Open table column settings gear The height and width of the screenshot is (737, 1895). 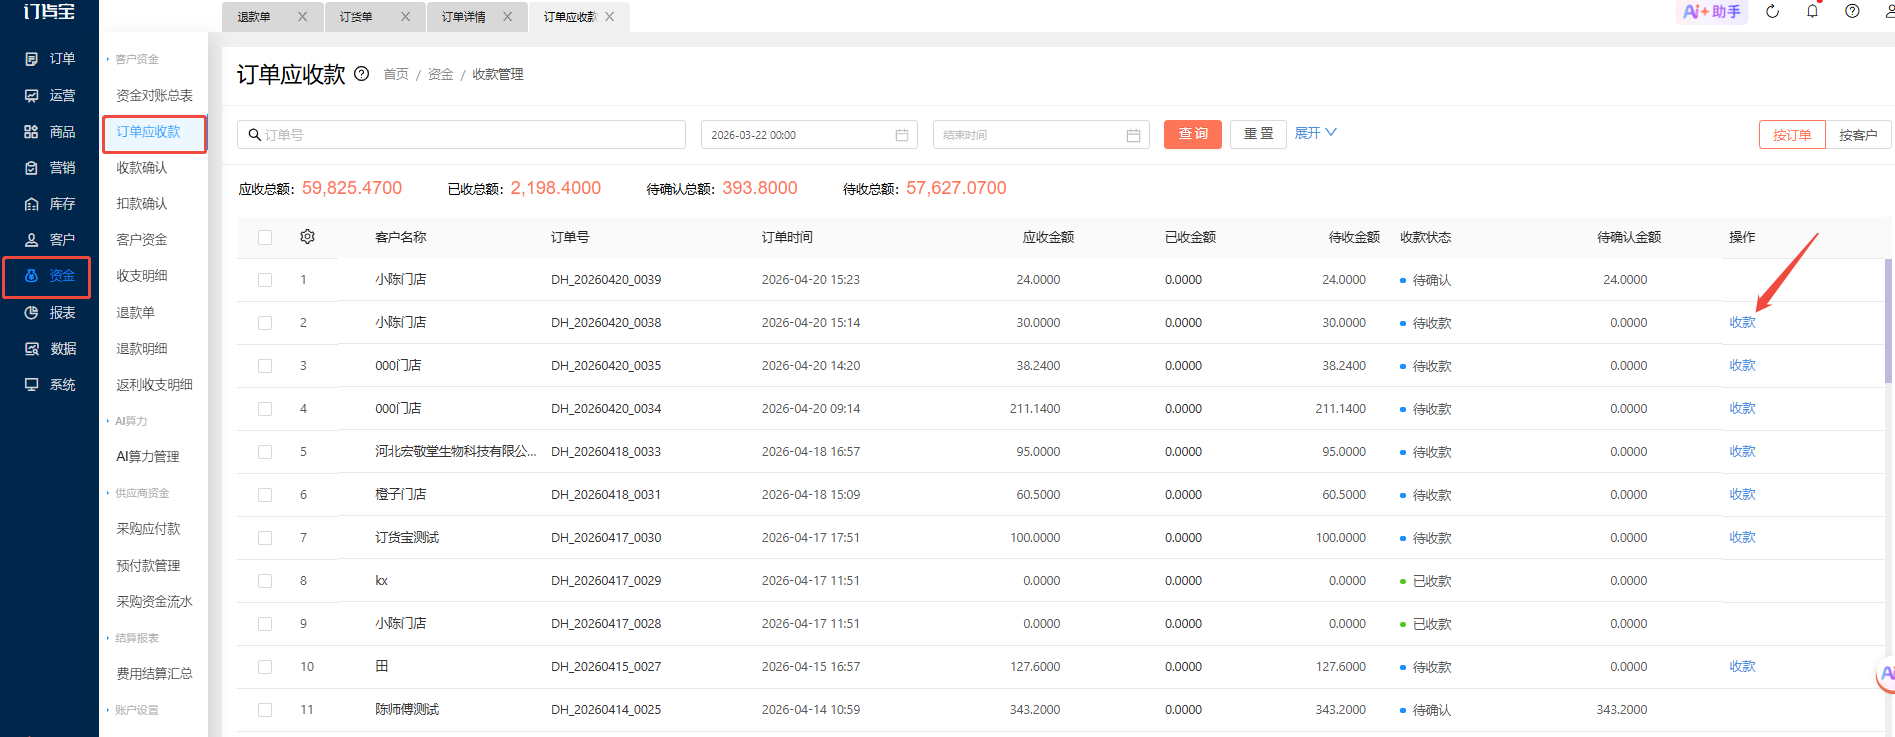click(x=307, y=237)
